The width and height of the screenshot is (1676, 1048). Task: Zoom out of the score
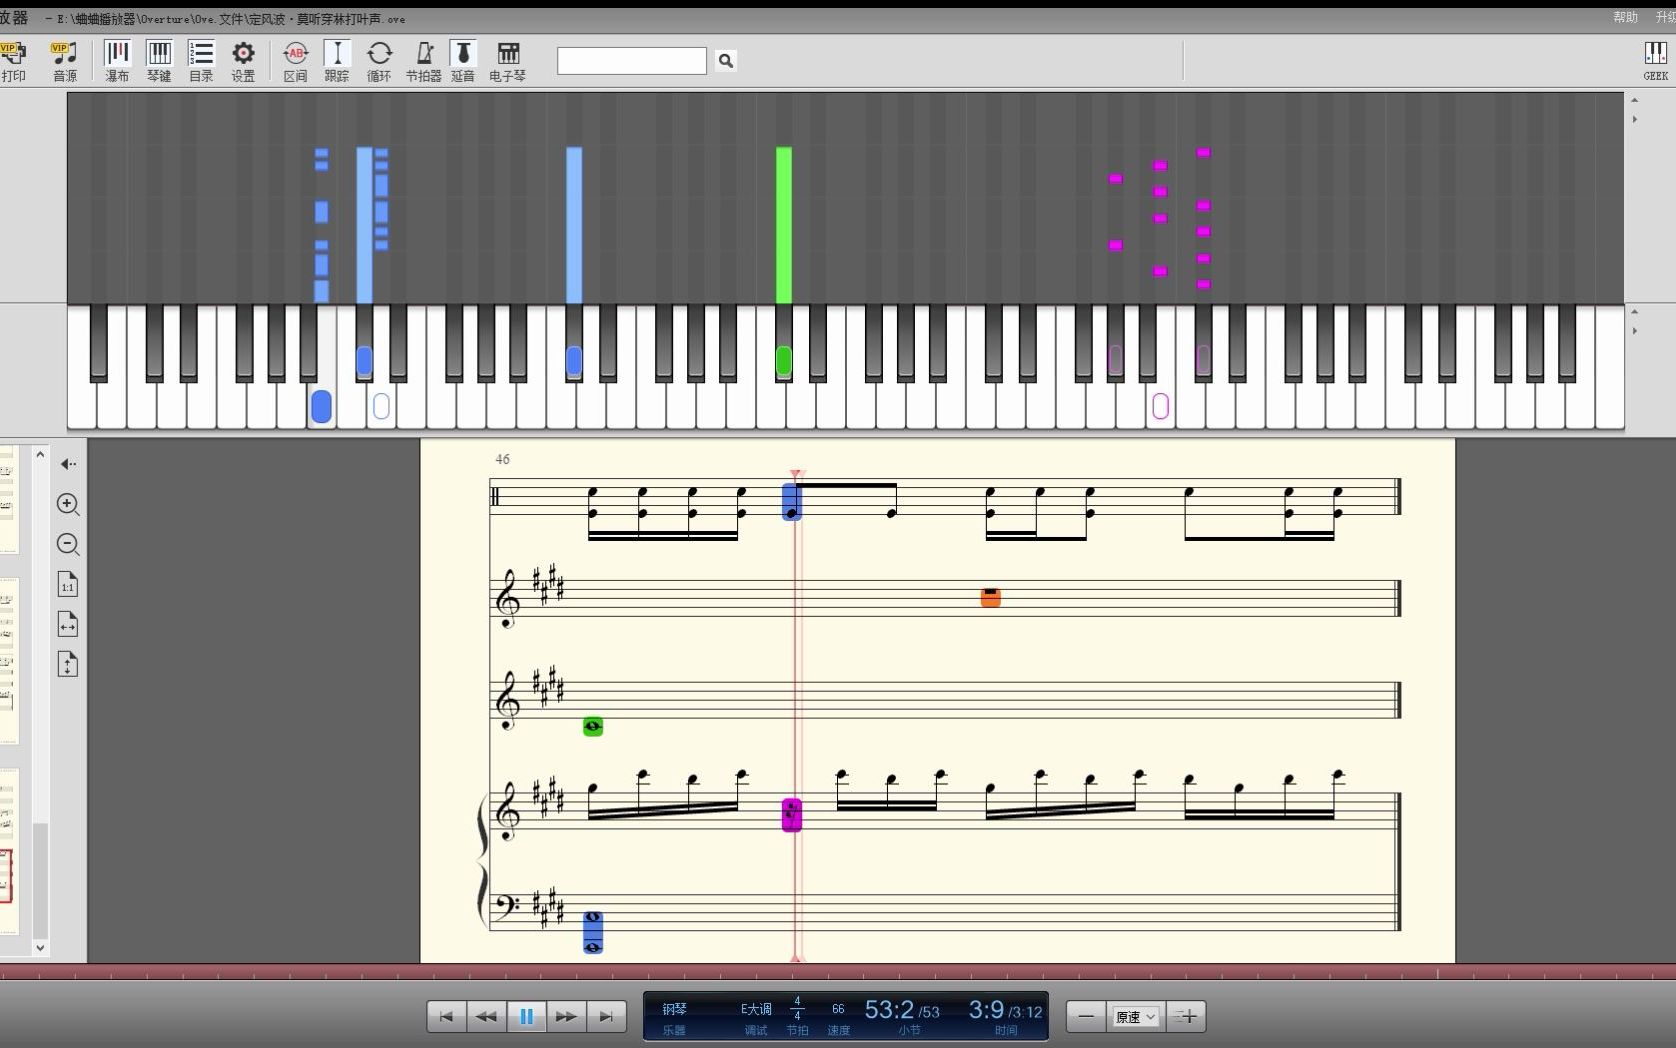(68, 544)
